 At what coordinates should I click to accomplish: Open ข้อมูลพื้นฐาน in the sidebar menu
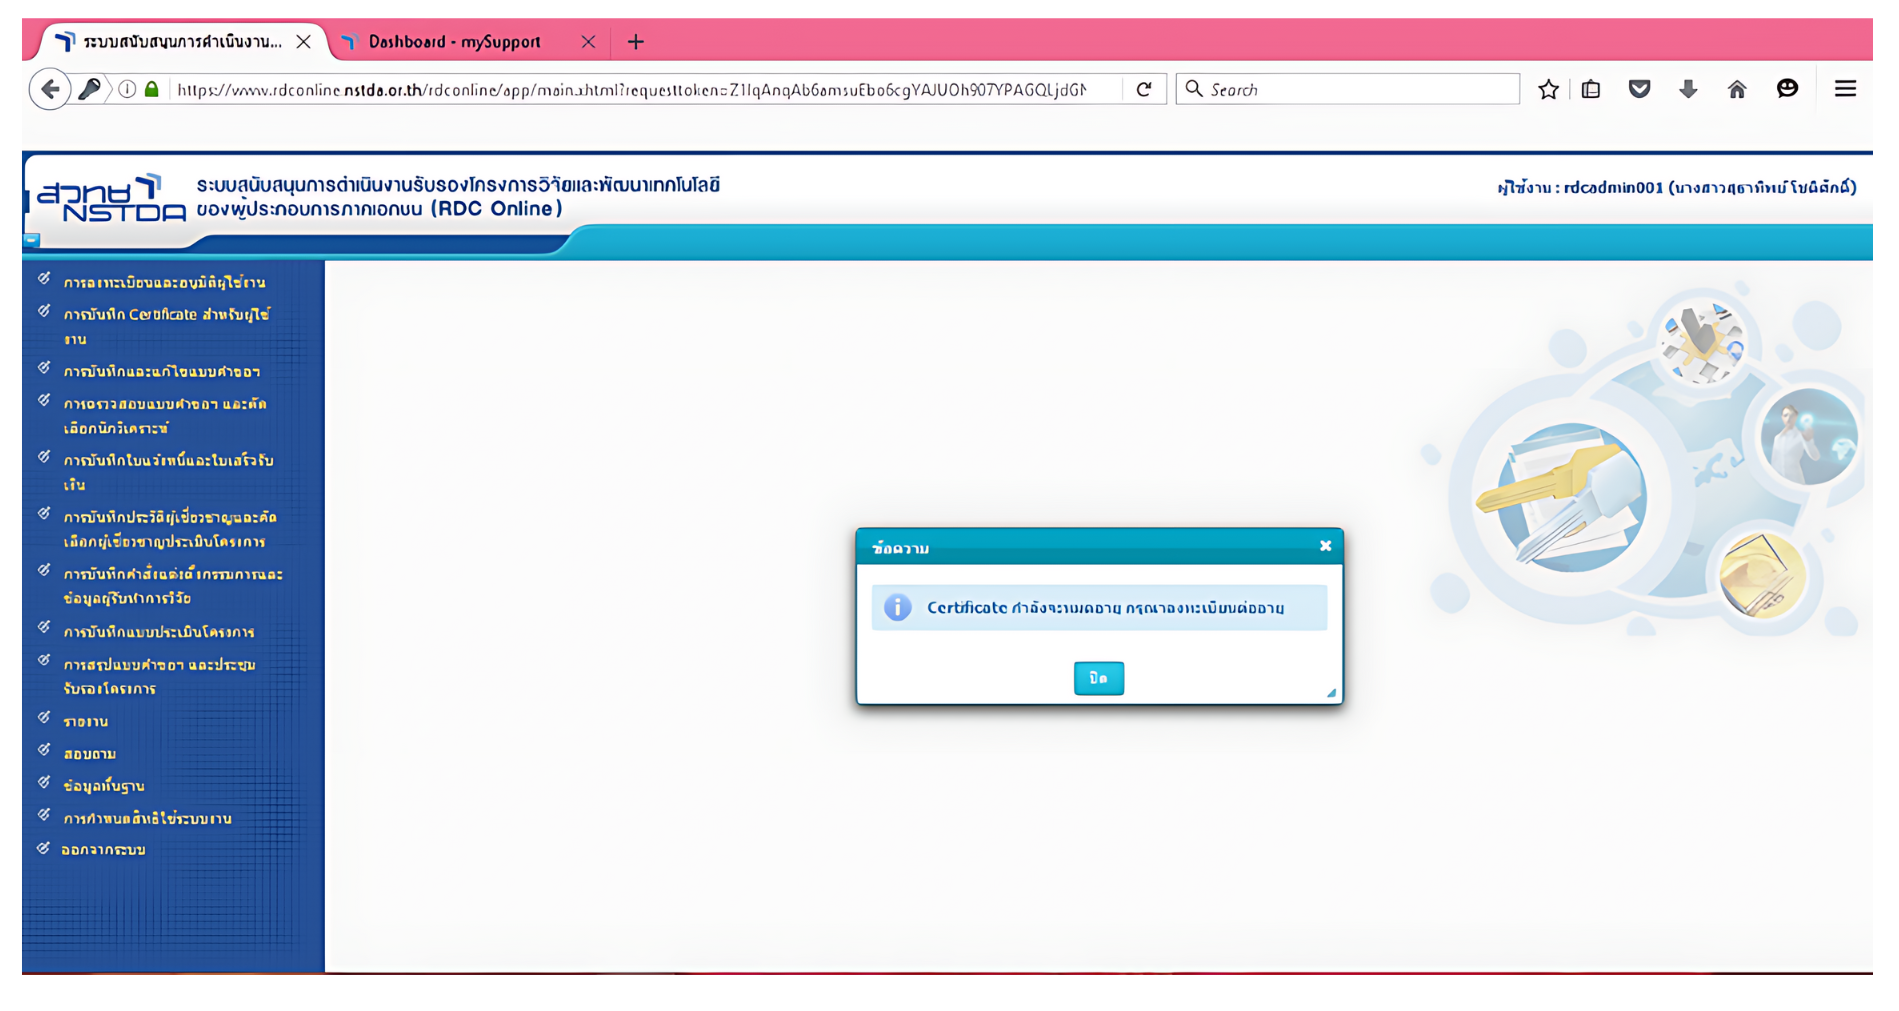click(x=104, y=786)
